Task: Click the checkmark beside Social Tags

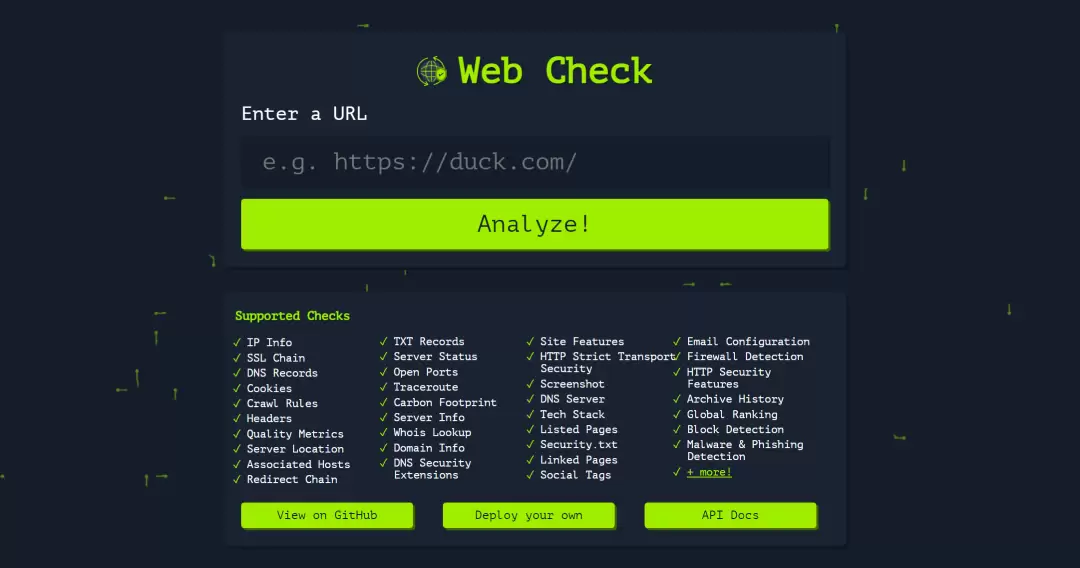Action: pyautogui.click(x=530, y=475)
